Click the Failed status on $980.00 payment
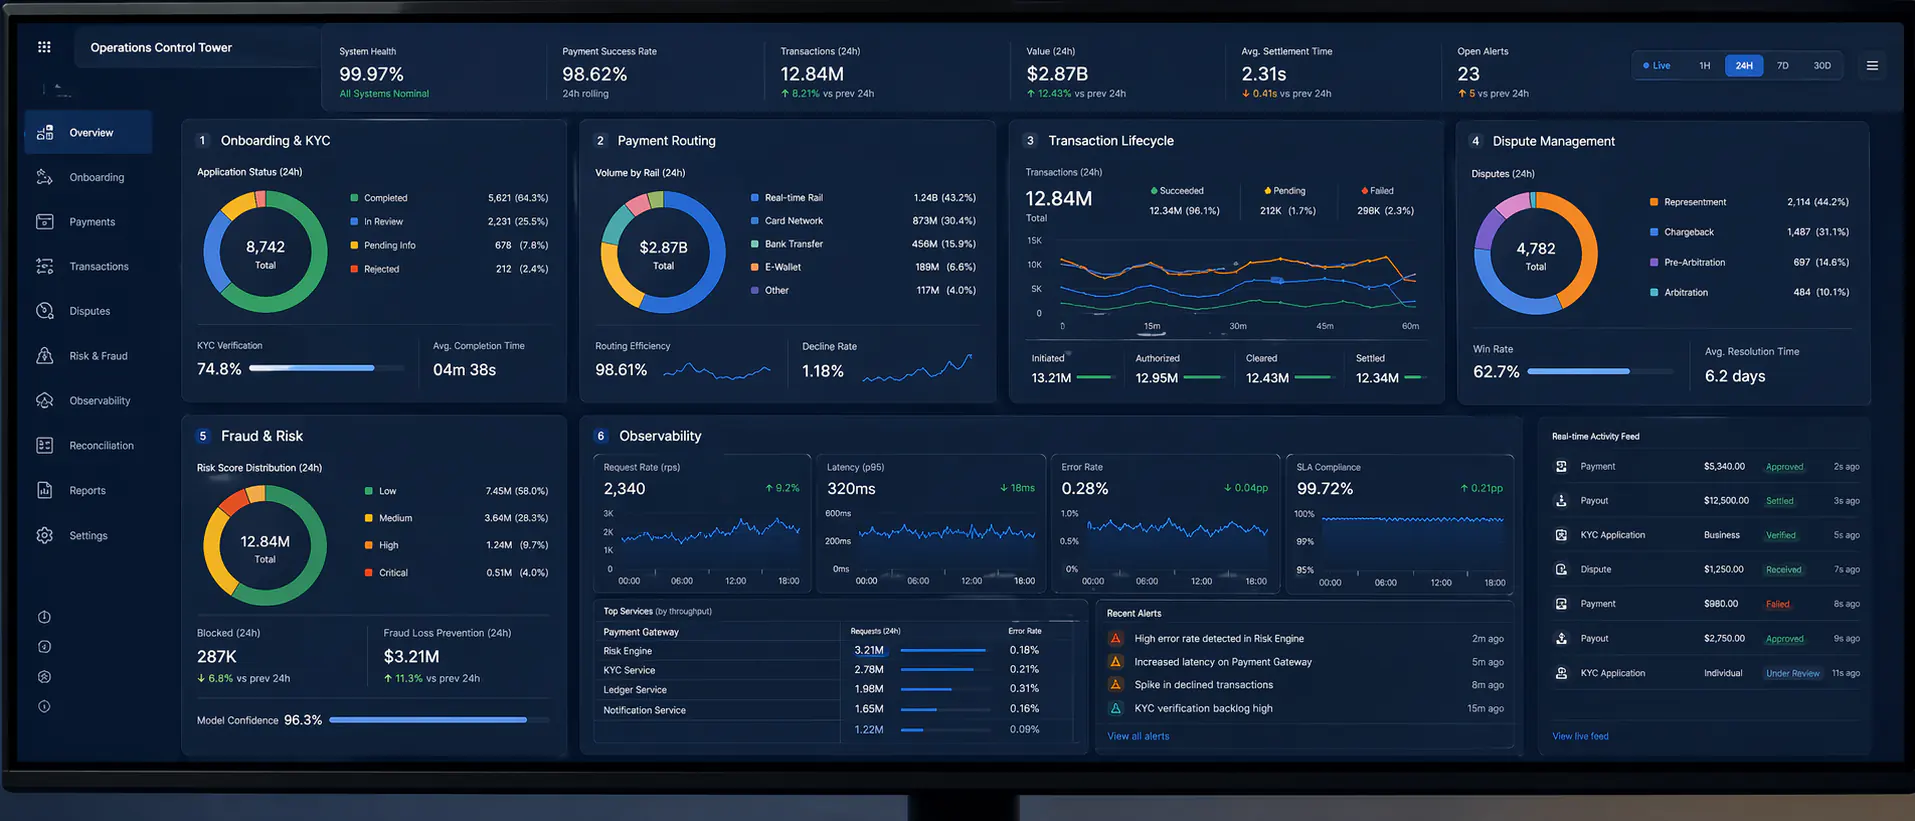Screen dimensions: 1915x821 pyautogui.click(x=1778, y=604)
